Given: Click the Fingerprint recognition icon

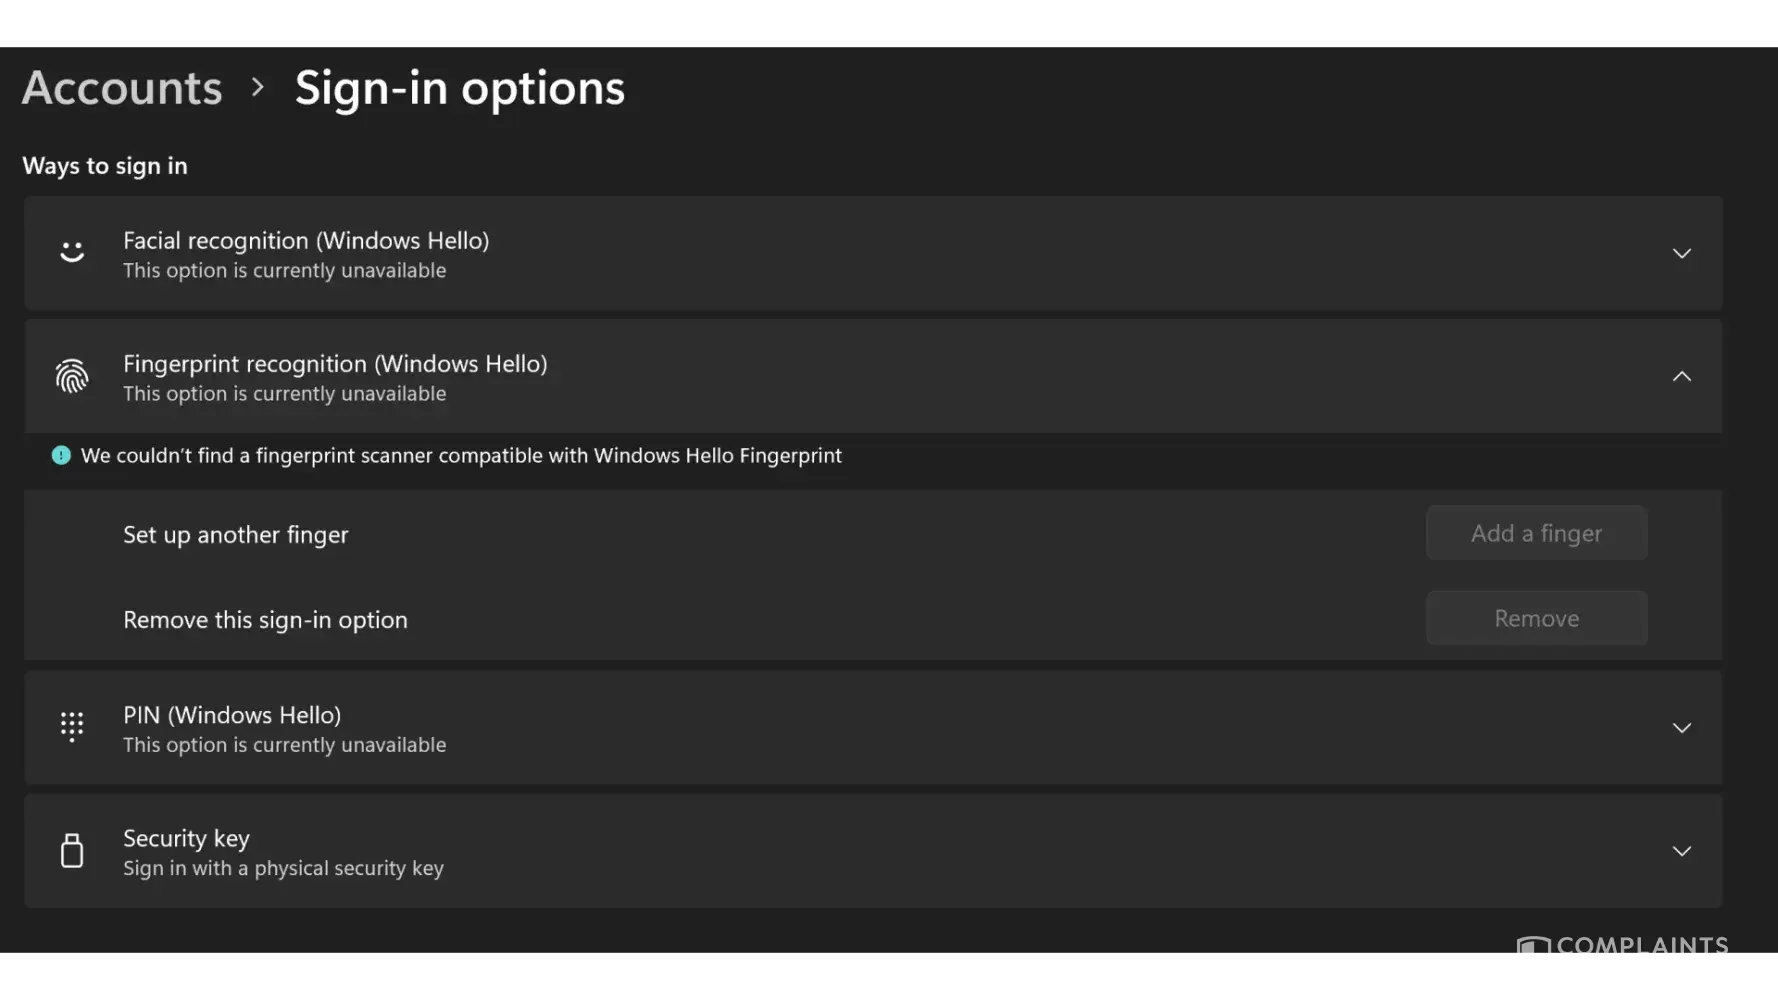Looking at the screenshot, I should [x=72, y=376].
